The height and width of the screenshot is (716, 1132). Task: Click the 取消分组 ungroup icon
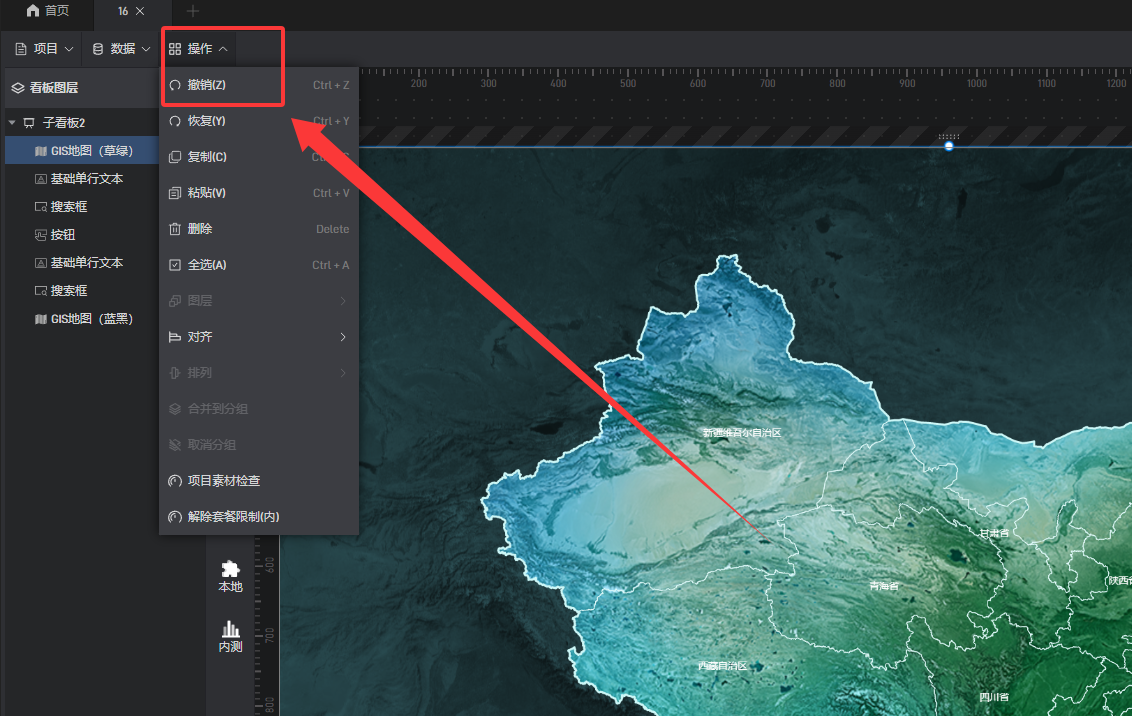pos(175,445)
